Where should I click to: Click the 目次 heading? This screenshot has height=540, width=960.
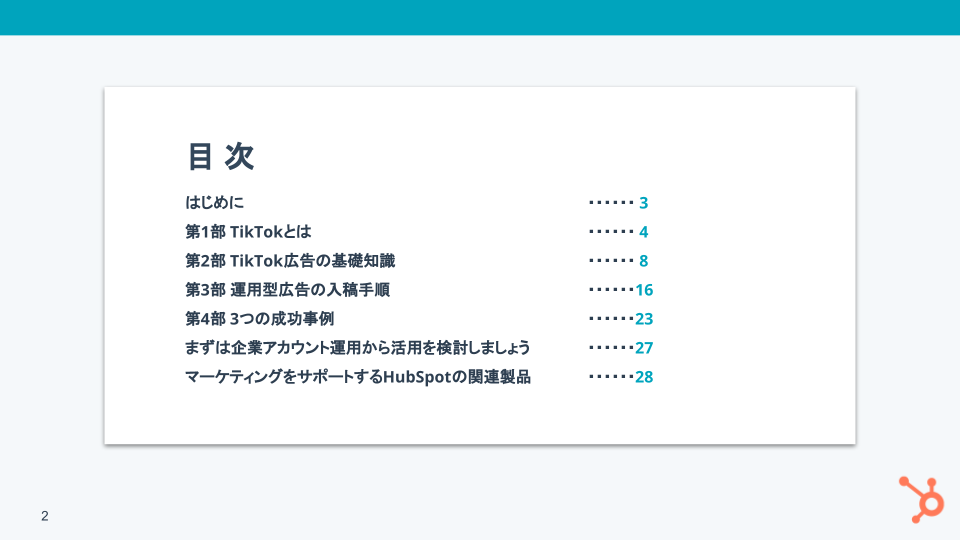tap(220, 156)
